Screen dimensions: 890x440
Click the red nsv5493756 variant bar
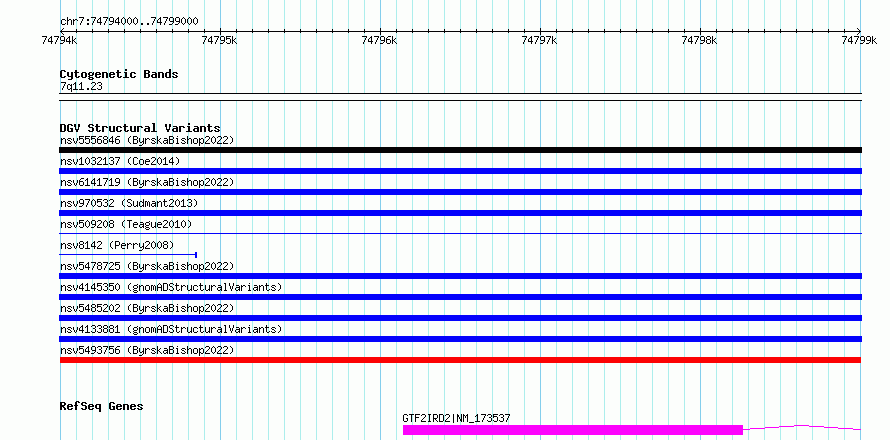point(460,360)
